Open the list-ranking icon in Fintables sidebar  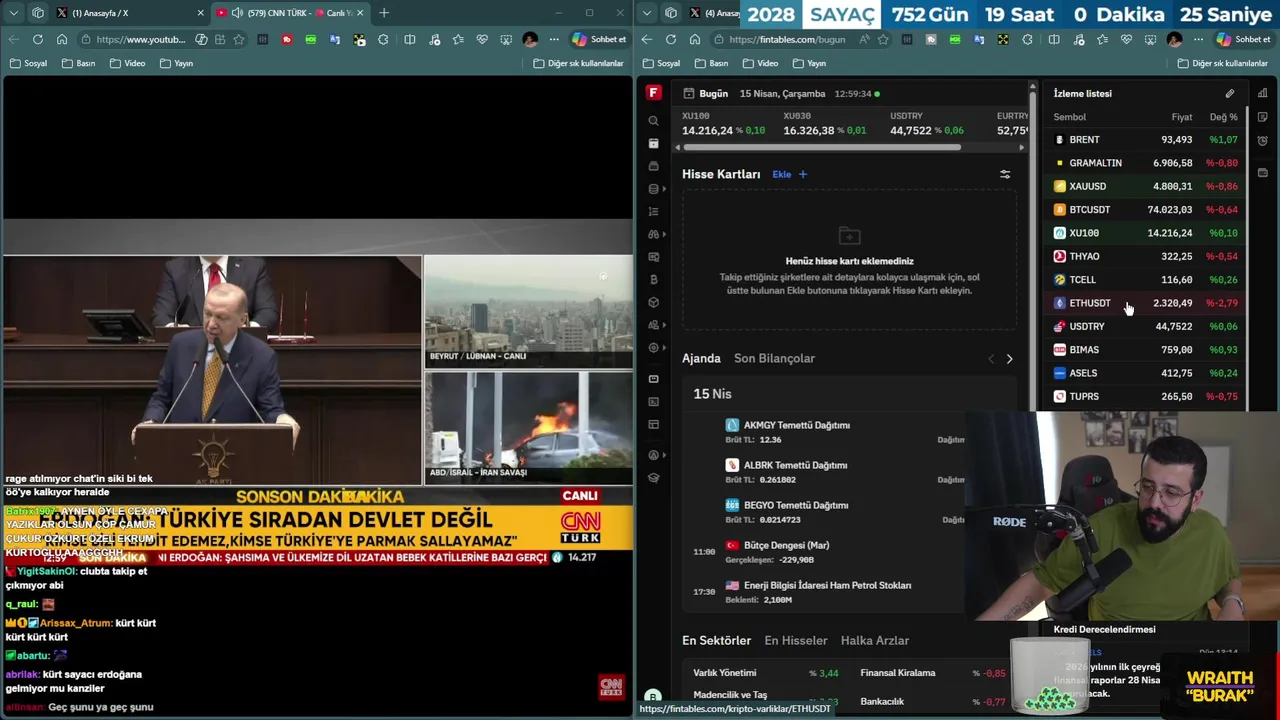[x=653, y=212]
